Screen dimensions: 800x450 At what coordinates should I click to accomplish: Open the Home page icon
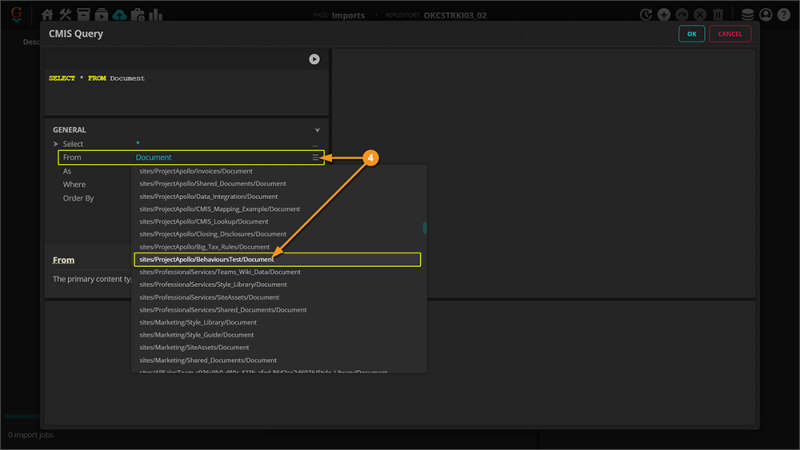pyautogui.click(x=47, y=15)
